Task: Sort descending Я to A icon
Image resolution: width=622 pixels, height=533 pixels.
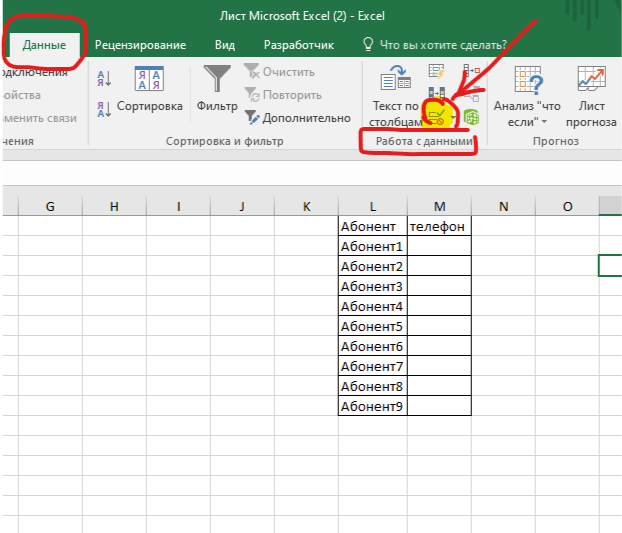Action: (104, 109)
